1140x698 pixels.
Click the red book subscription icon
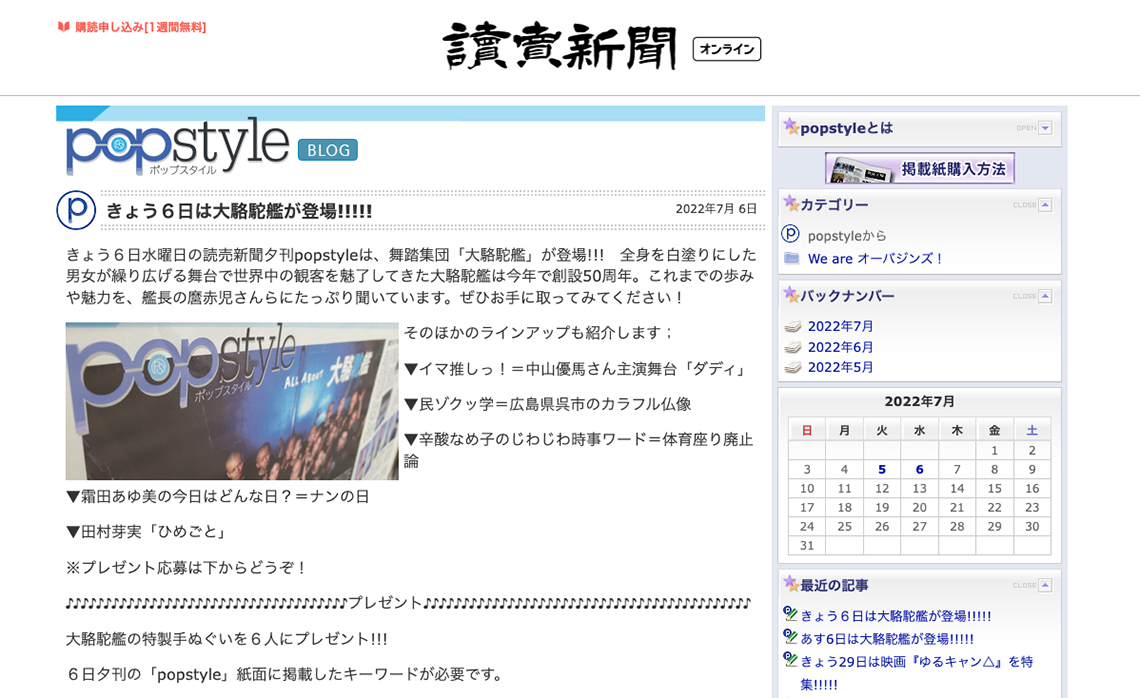pos(64,27)
